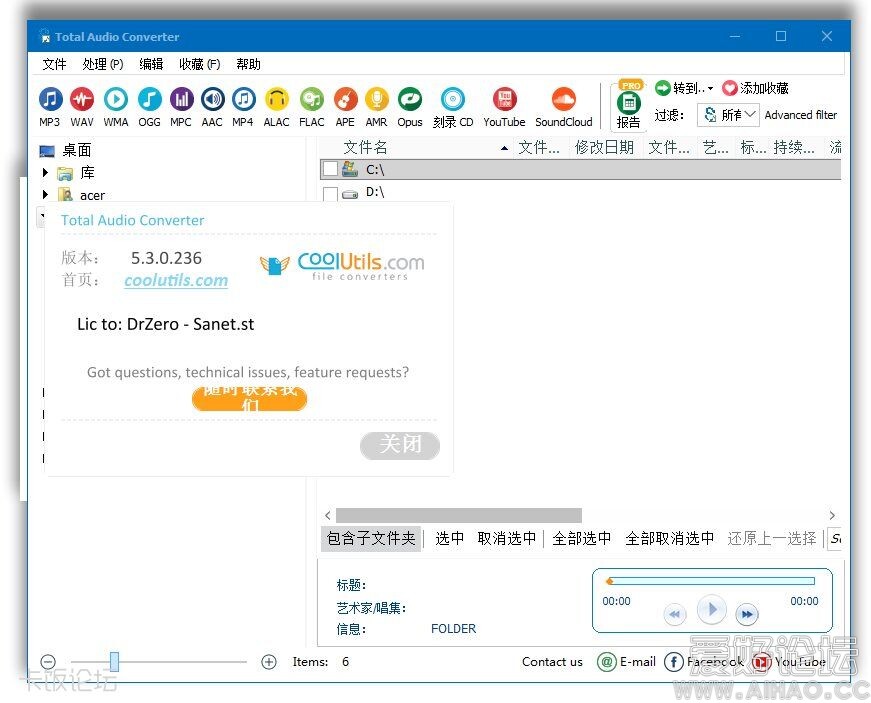Expand the acer tree node
The image size is (871, 703).
pos(46,194)
